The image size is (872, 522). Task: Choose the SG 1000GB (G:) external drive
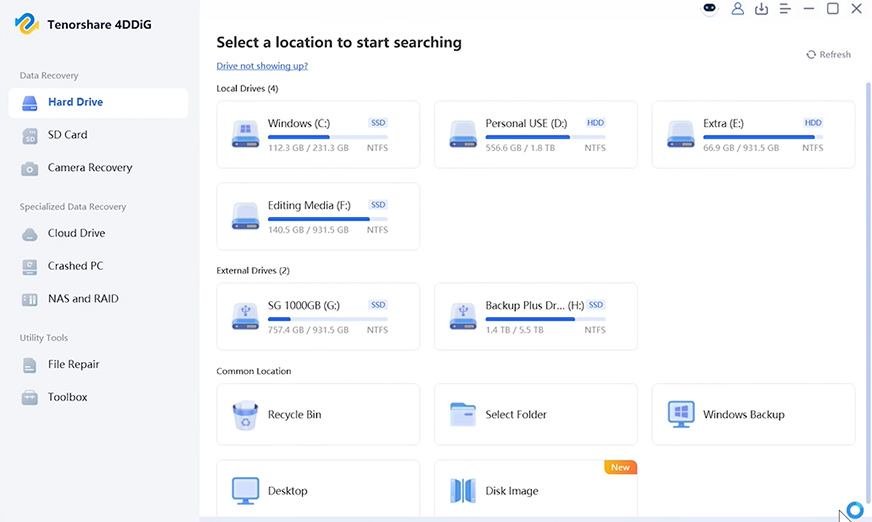click(x=318, y=316)
